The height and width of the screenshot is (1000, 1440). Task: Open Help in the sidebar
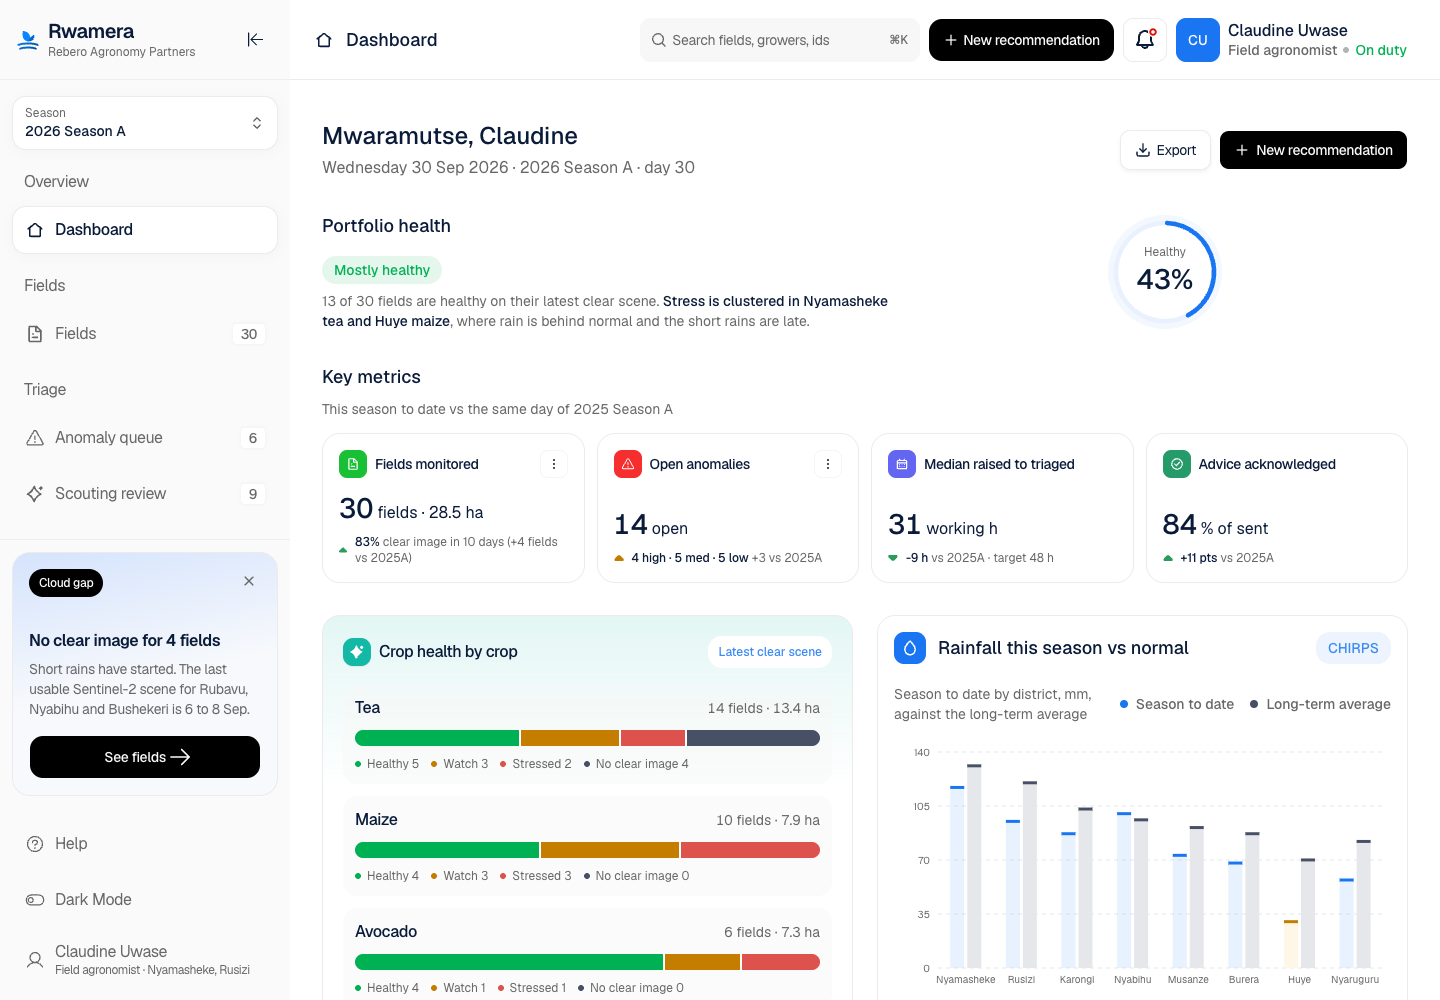[145, 844]
